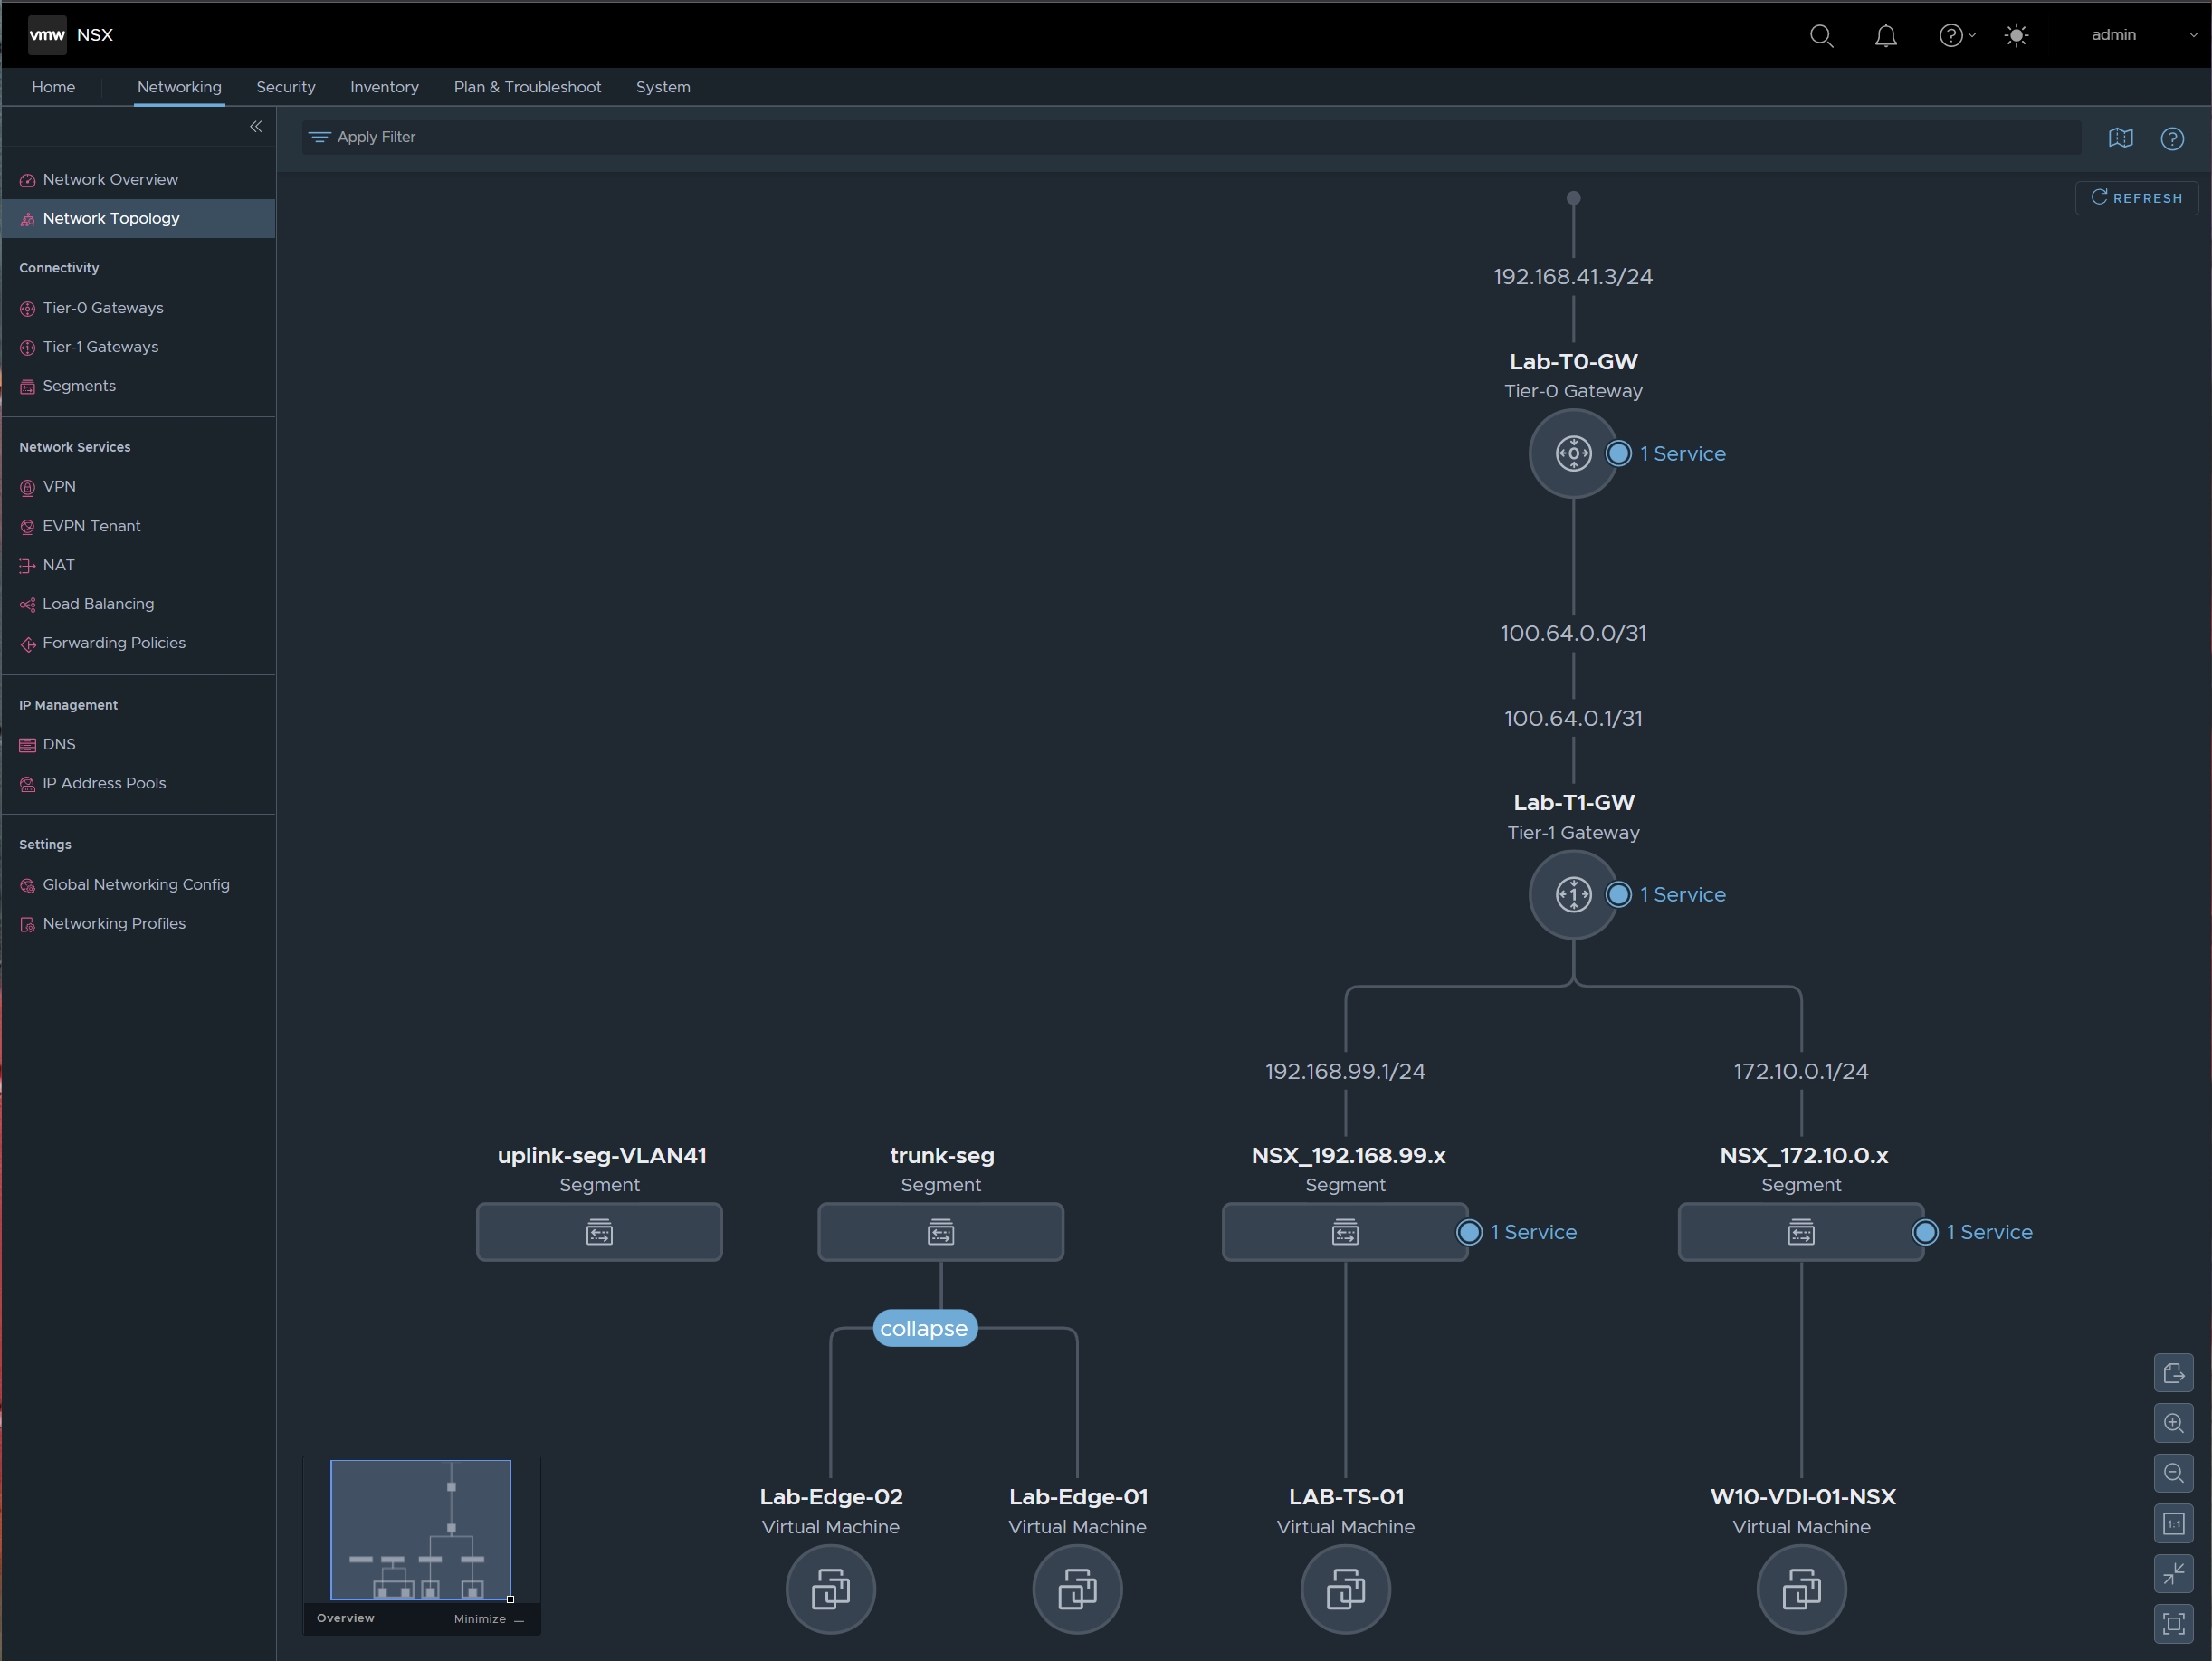Collapse the left navigation sidebar
Viewport: 2212px width, 1661px height.
click(256, 127)
